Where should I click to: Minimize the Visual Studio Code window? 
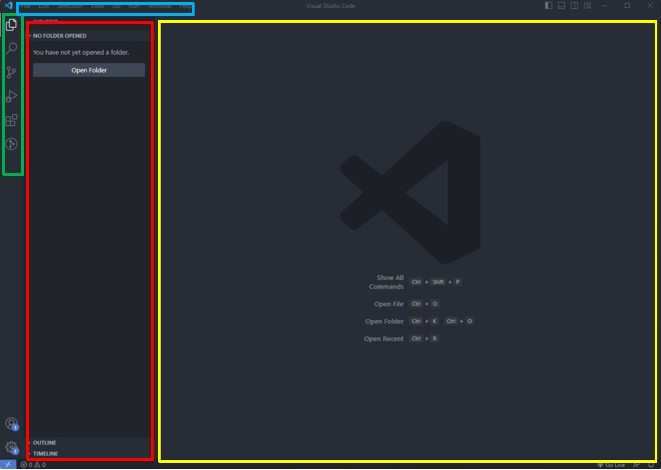605,5
